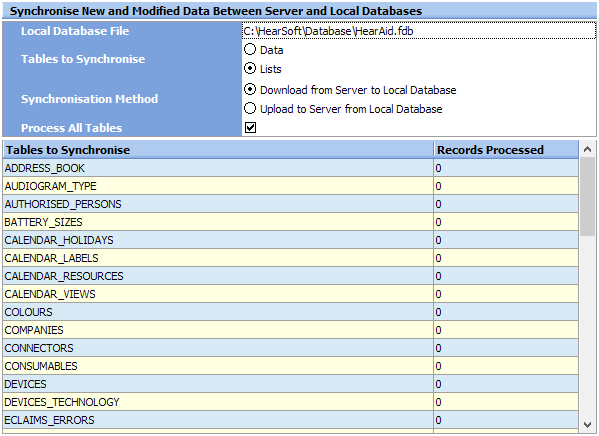
Task: Click the records count for ADDRESS_BOOK
Action: point(506,168)
